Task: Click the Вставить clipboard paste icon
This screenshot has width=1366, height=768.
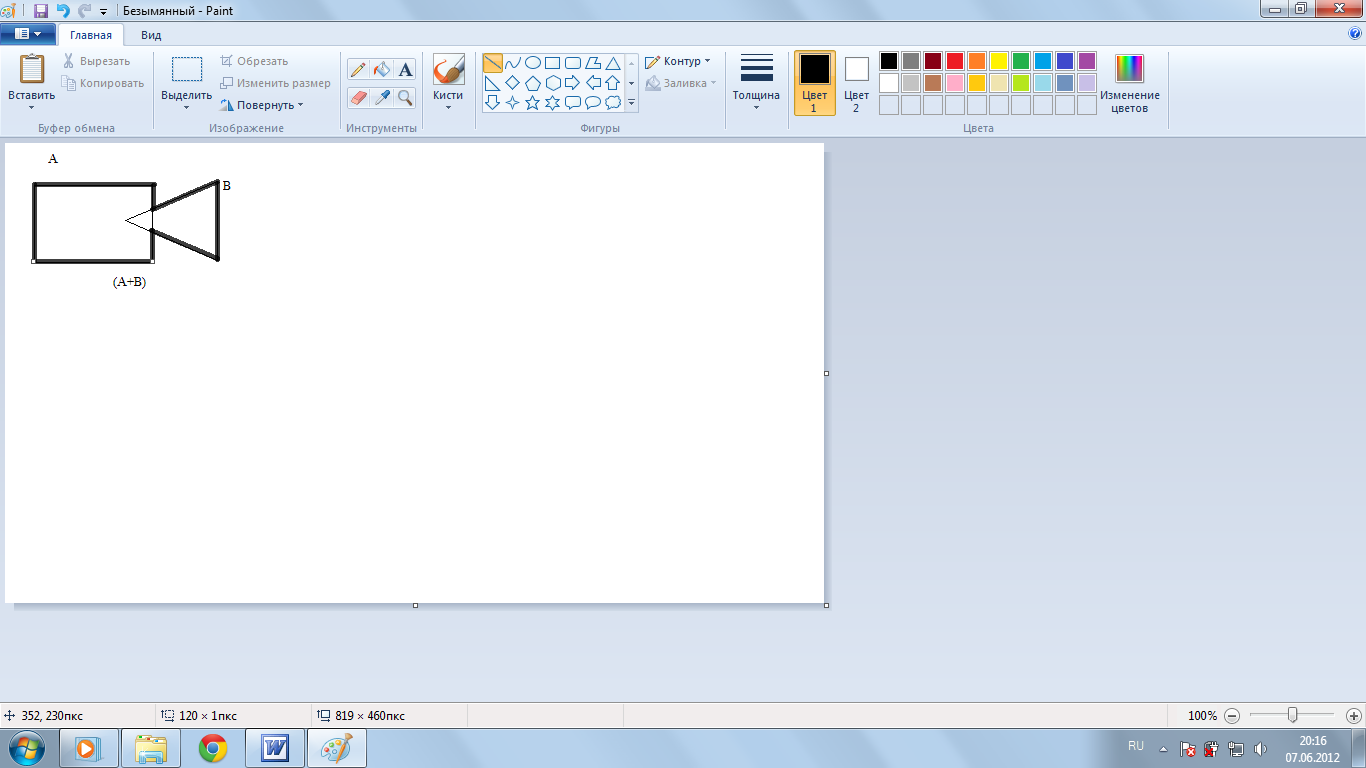Action: pyautogui.click(x=32, y=69)
